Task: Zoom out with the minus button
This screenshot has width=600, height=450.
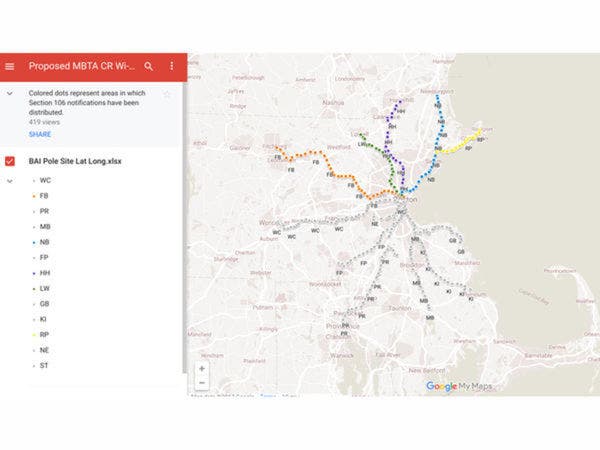Action: [202, 383]
